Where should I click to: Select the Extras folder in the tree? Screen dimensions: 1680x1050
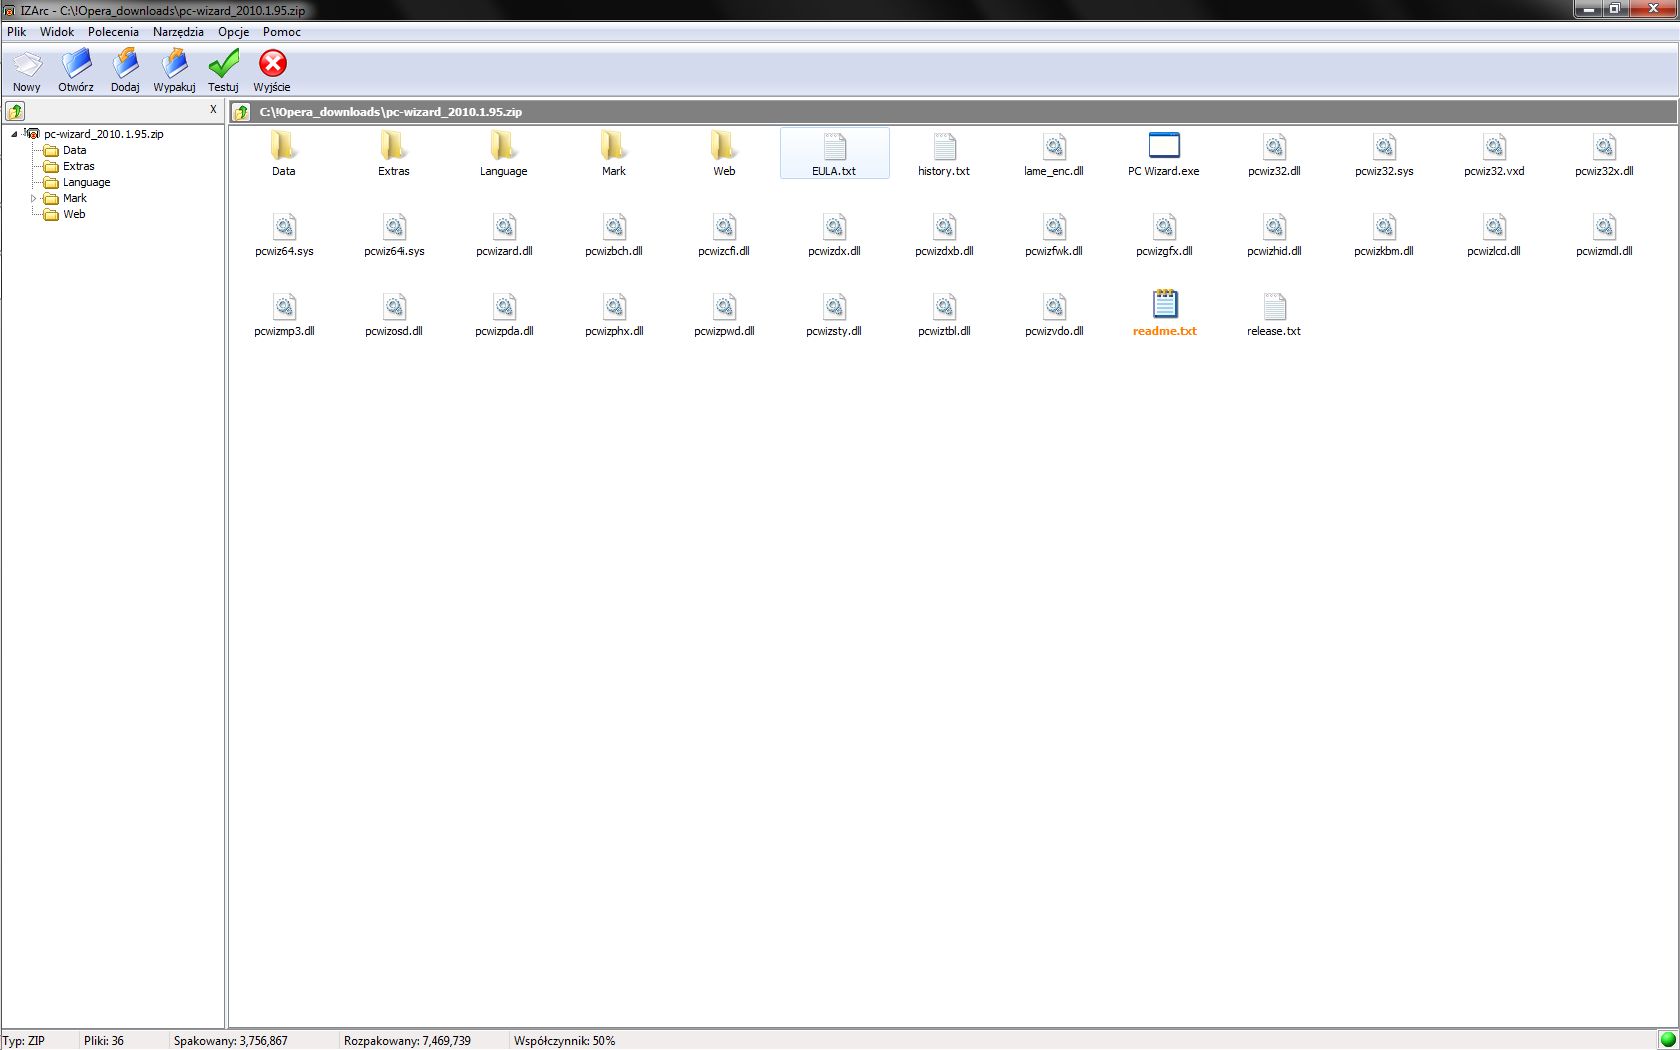(78, 166)
